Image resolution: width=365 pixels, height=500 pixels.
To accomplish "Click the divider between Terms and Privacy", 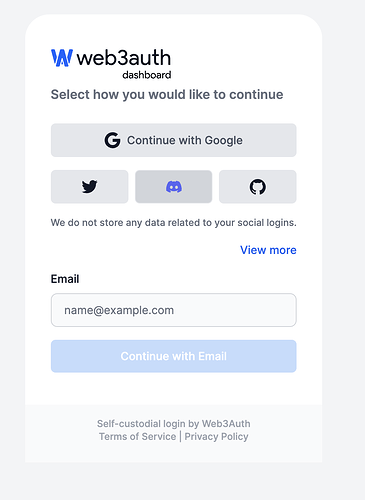I will tap(180, 436).
